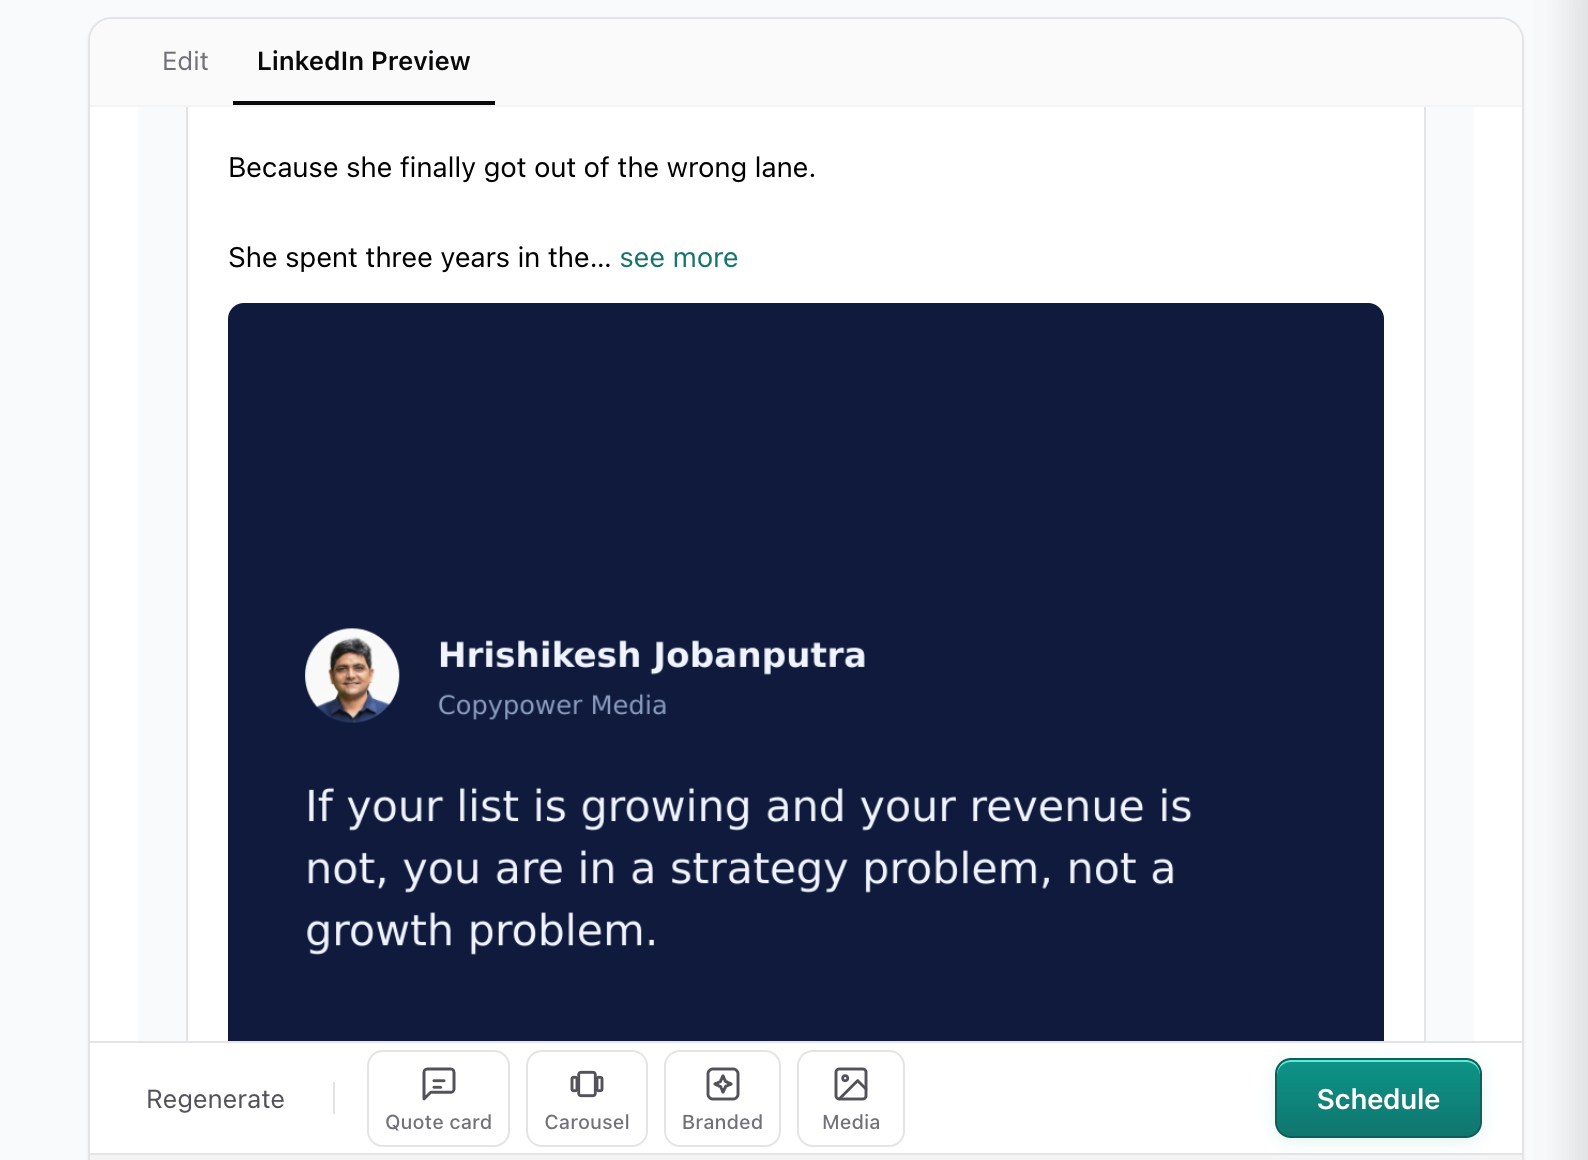Click the 'Carousel' text label
Viewport: 1588px width, 1160px height.
pos(587,1122)
